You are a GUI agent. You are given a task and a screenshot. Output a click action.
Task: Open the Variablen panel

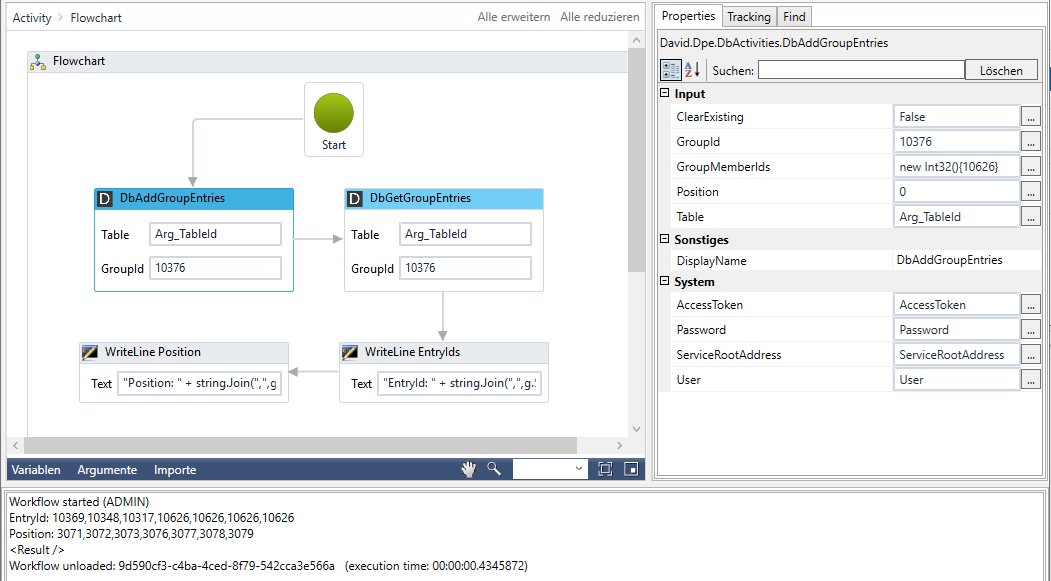[36, 470]
